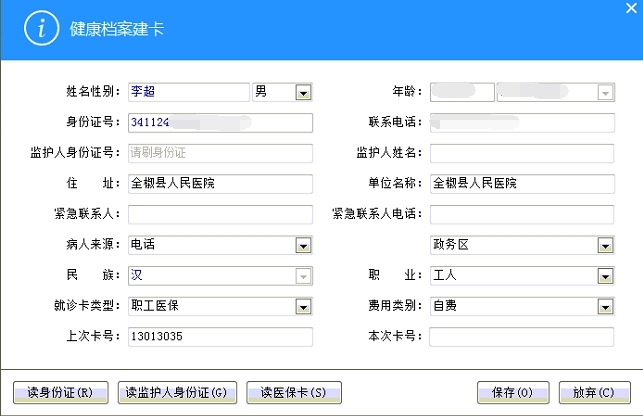Open the 费用类别 dropdown showing 自费
This screenshot has height=416, width=643.
(x=605, y=306)
